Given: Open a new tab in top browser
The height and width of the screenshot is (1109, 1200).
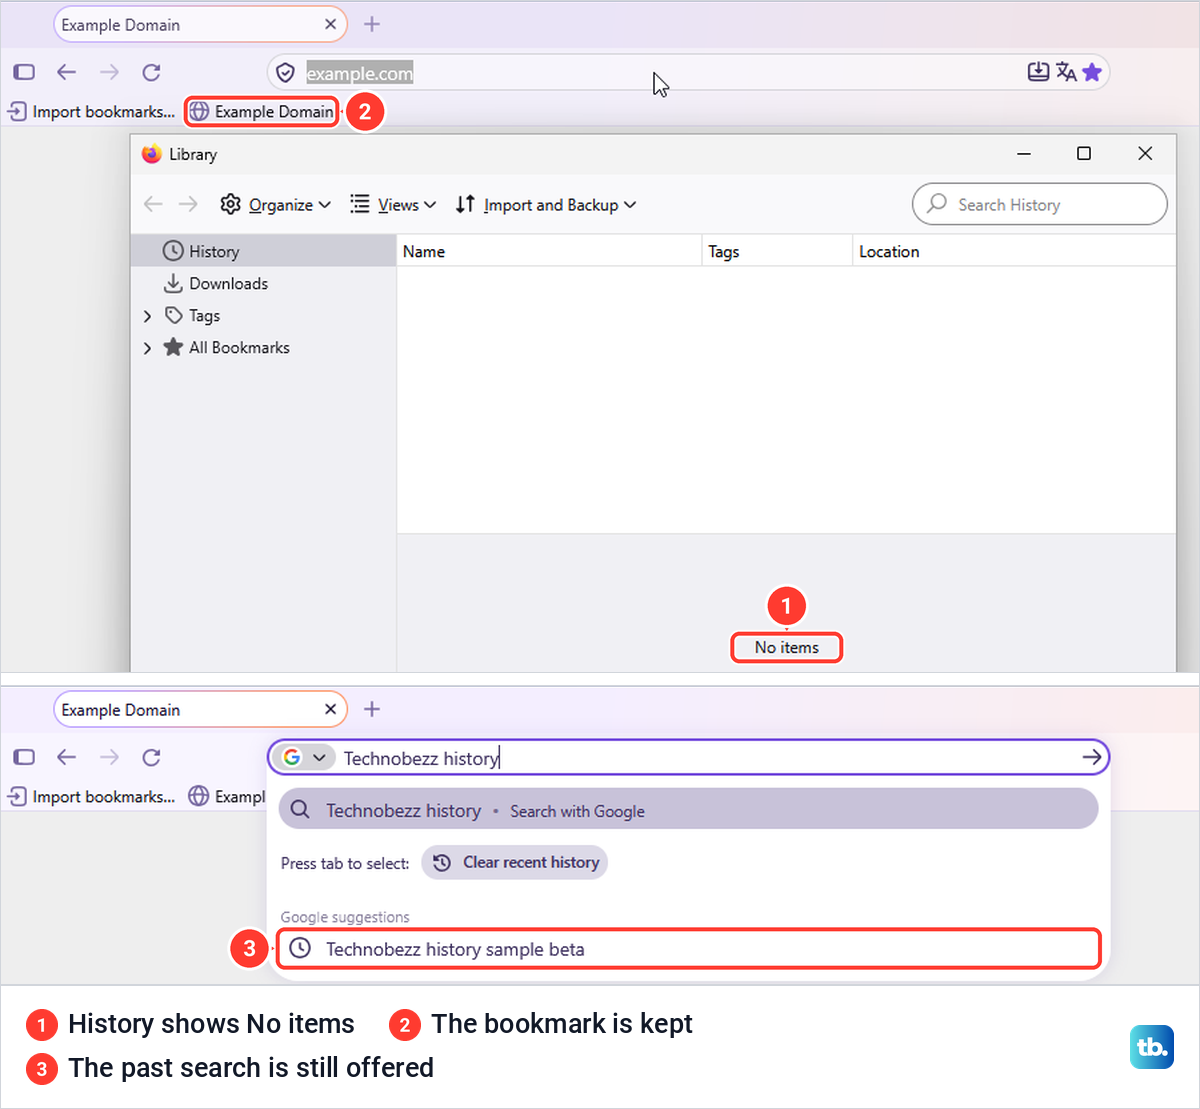Looking at the screenshot, I should click(372, 24).
